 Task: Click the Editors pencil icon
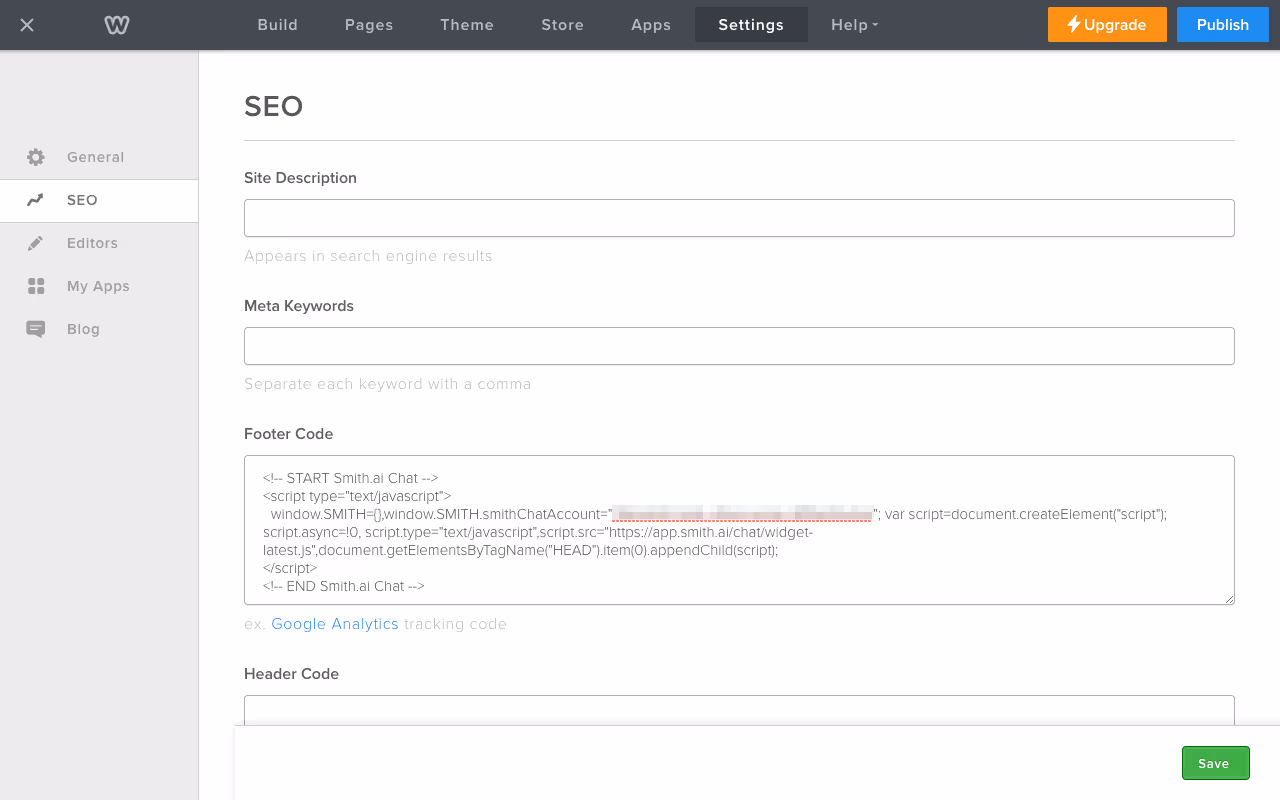36,243
